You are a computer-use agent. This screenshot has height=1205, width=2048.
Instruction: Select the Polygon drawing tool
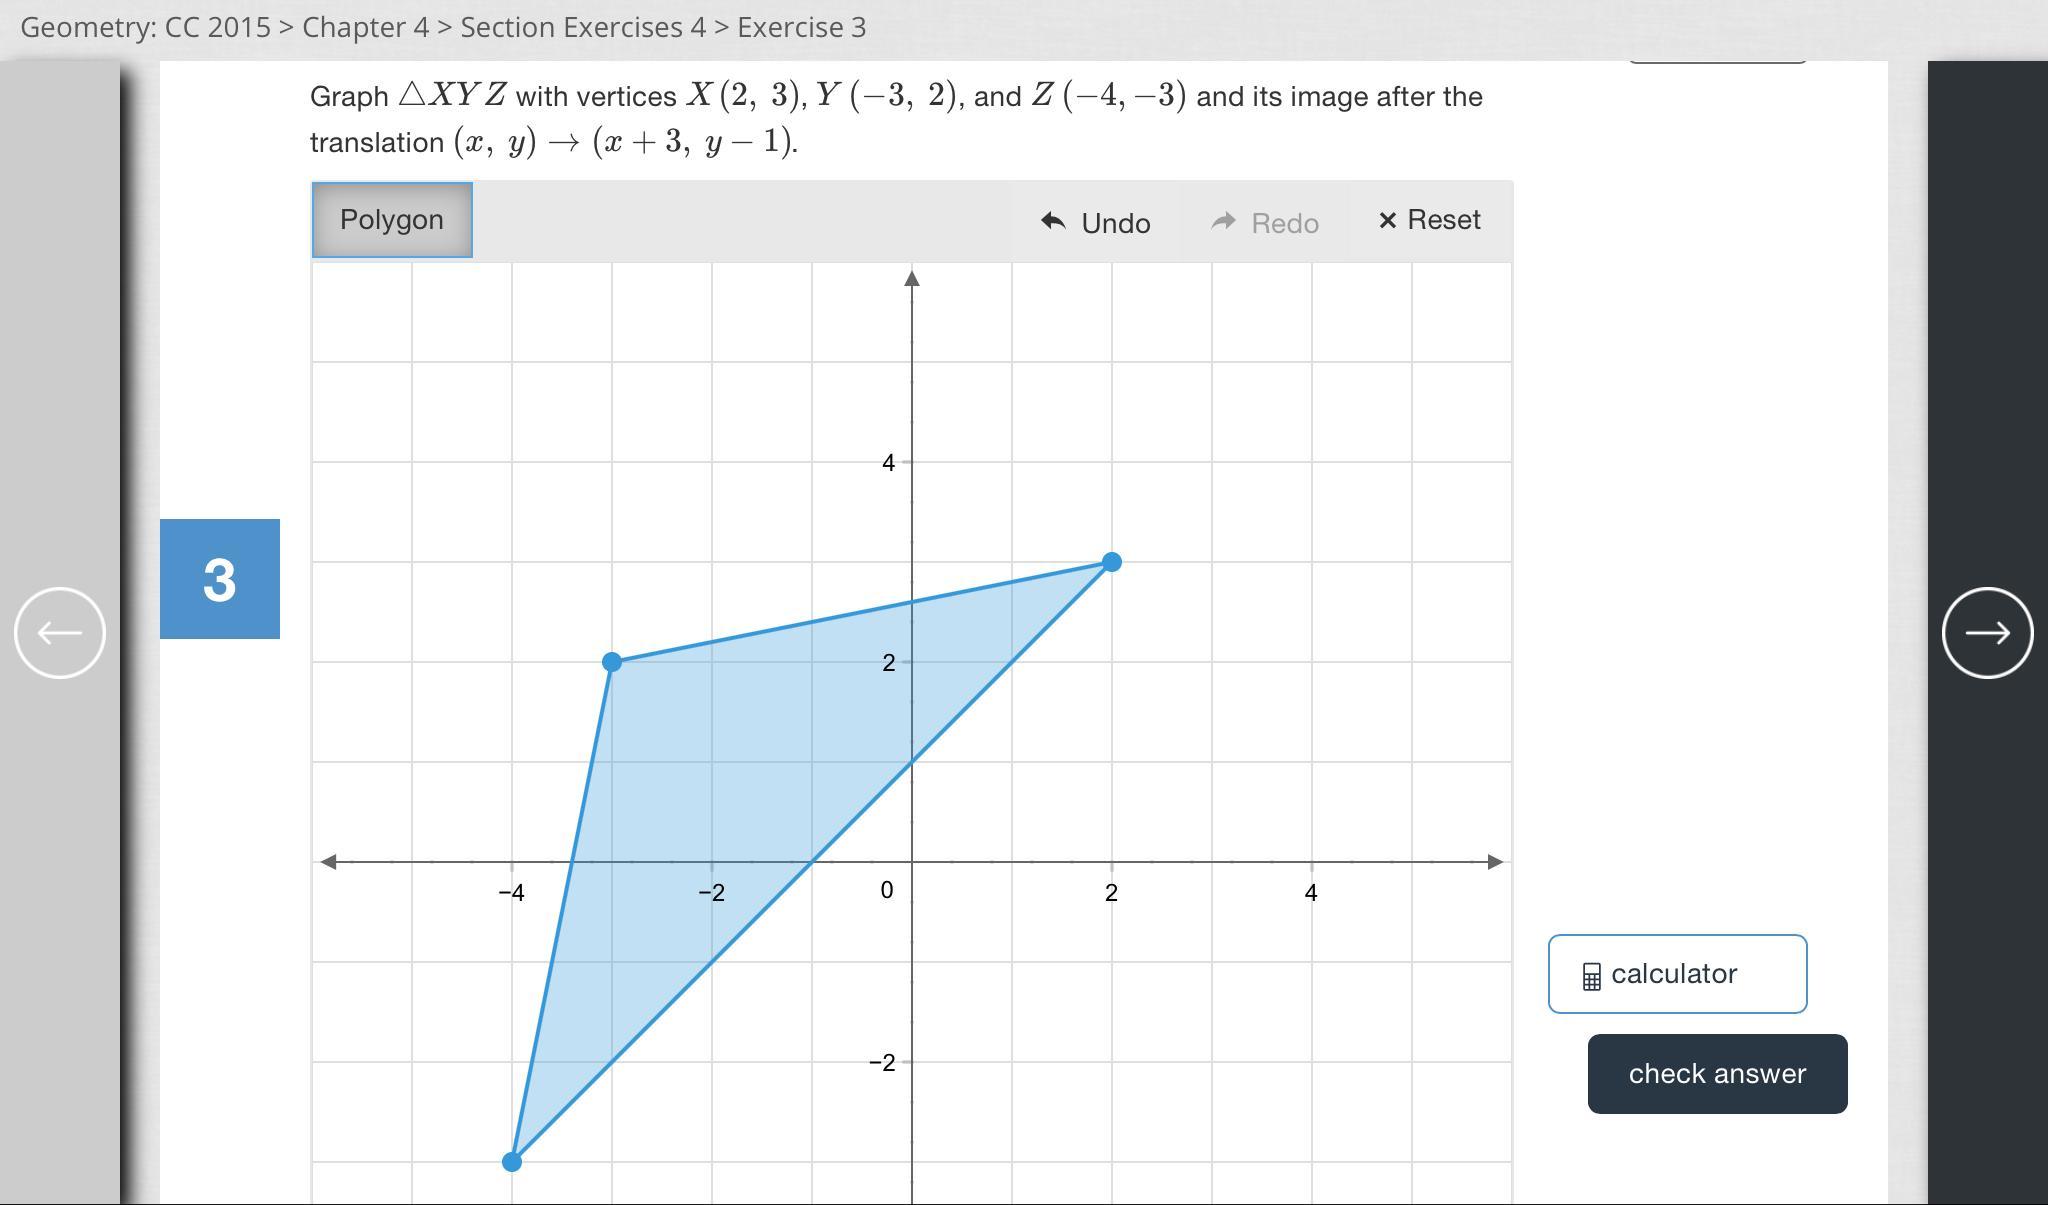click(x=392, y=220)
